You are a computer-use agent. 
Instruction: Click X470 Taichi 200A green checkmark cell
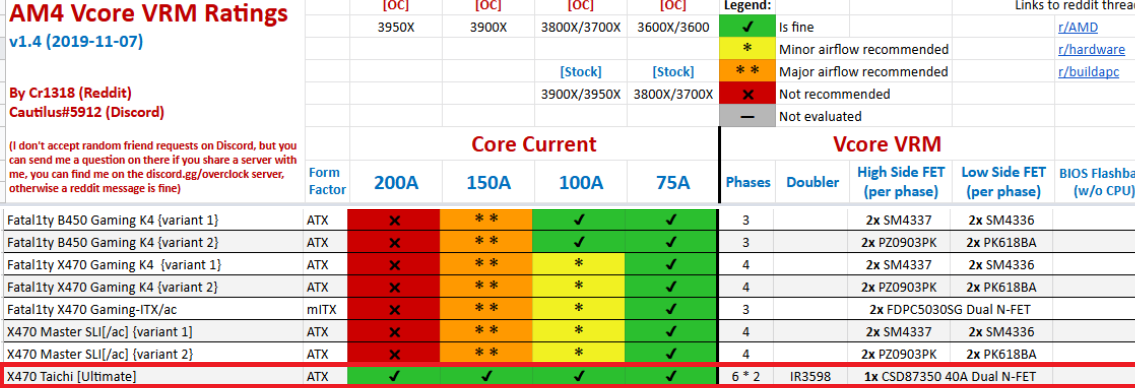(394, 376)
